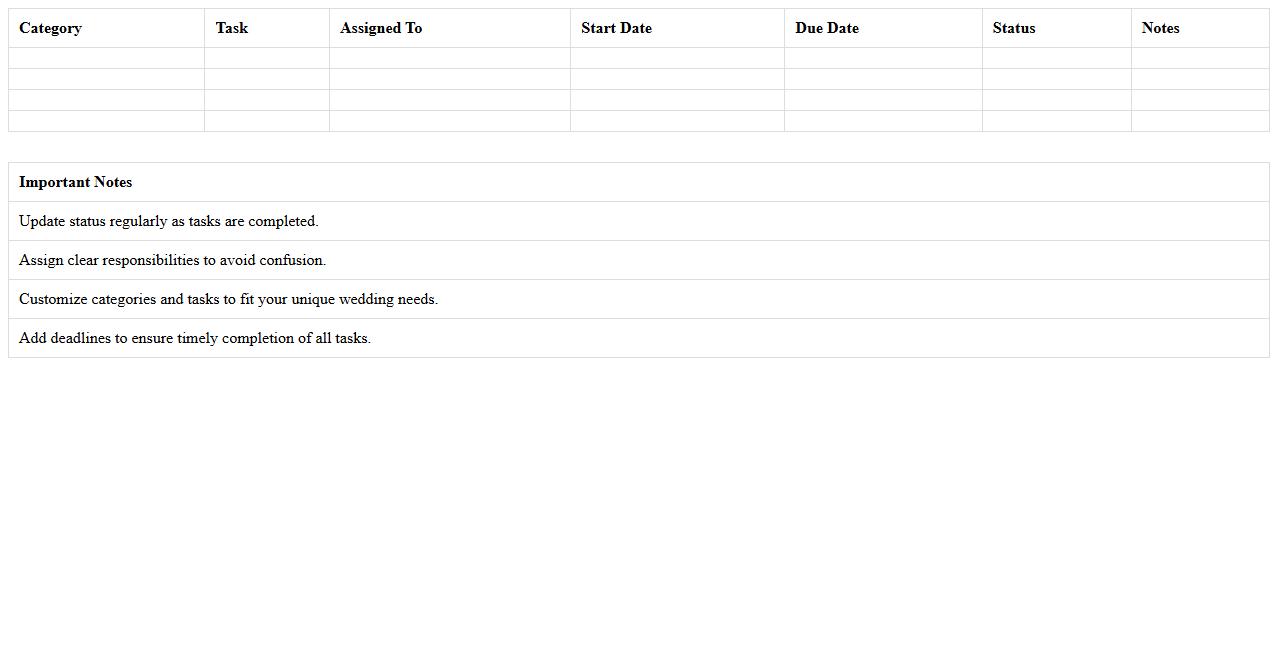Select the Task column header

click(x=231, y=28)
